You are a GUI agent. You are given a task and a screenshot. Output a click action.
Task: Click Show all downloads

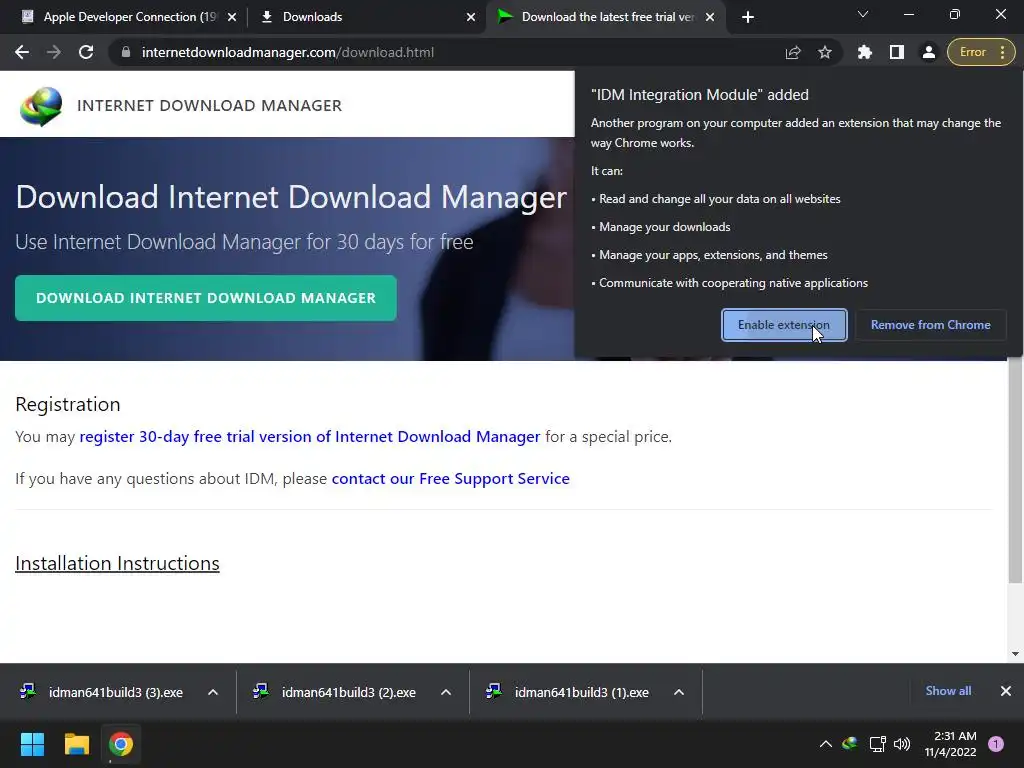(948, 691)
